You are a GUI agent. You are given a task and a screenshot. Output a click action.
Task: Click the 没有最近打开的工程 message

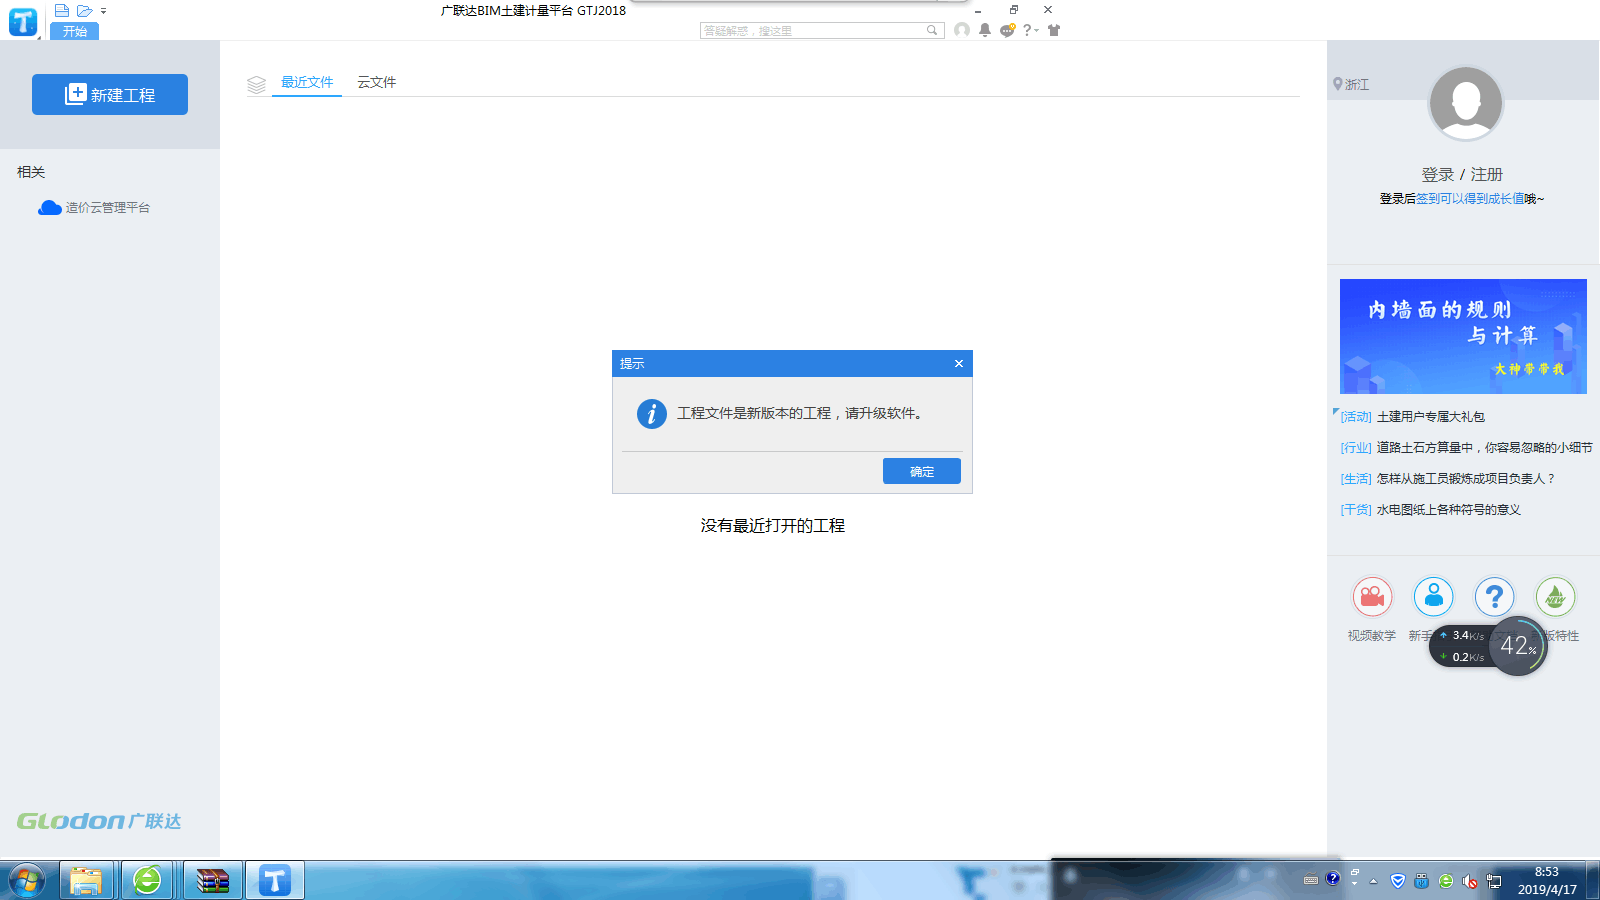pos(772,525)
